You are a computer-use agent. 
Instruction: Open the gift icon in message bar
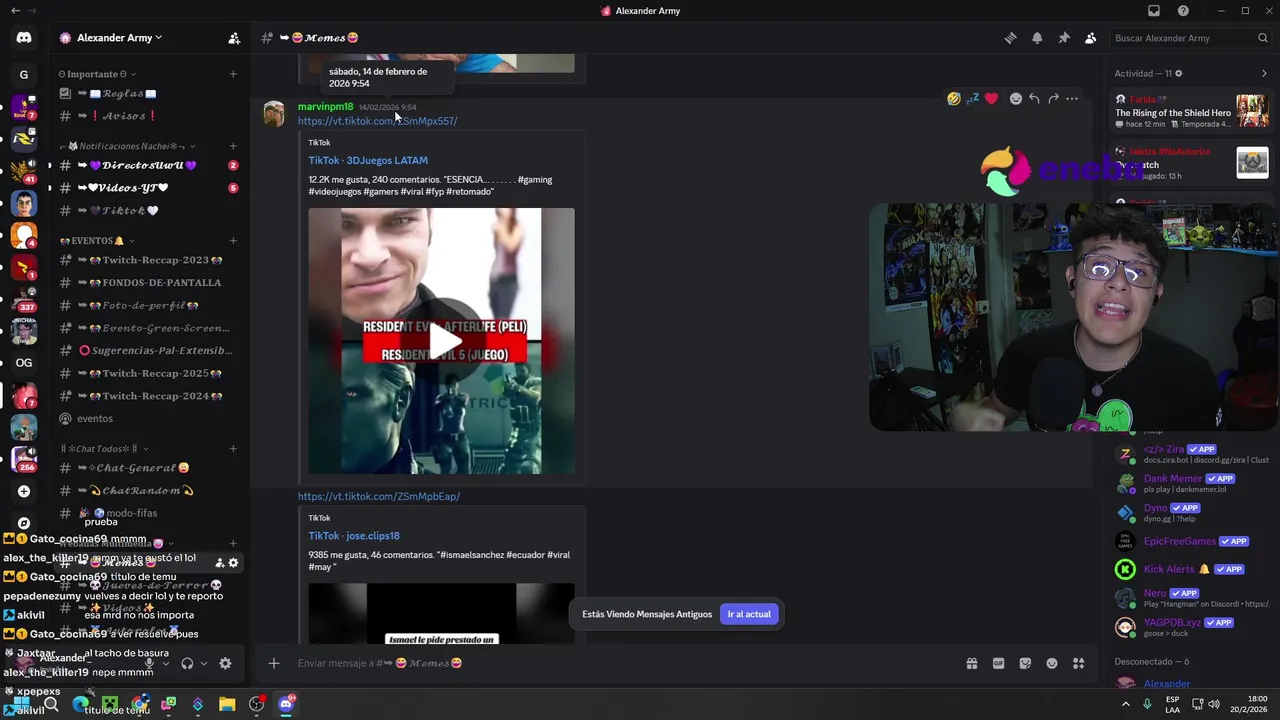[x=972, y=663]
